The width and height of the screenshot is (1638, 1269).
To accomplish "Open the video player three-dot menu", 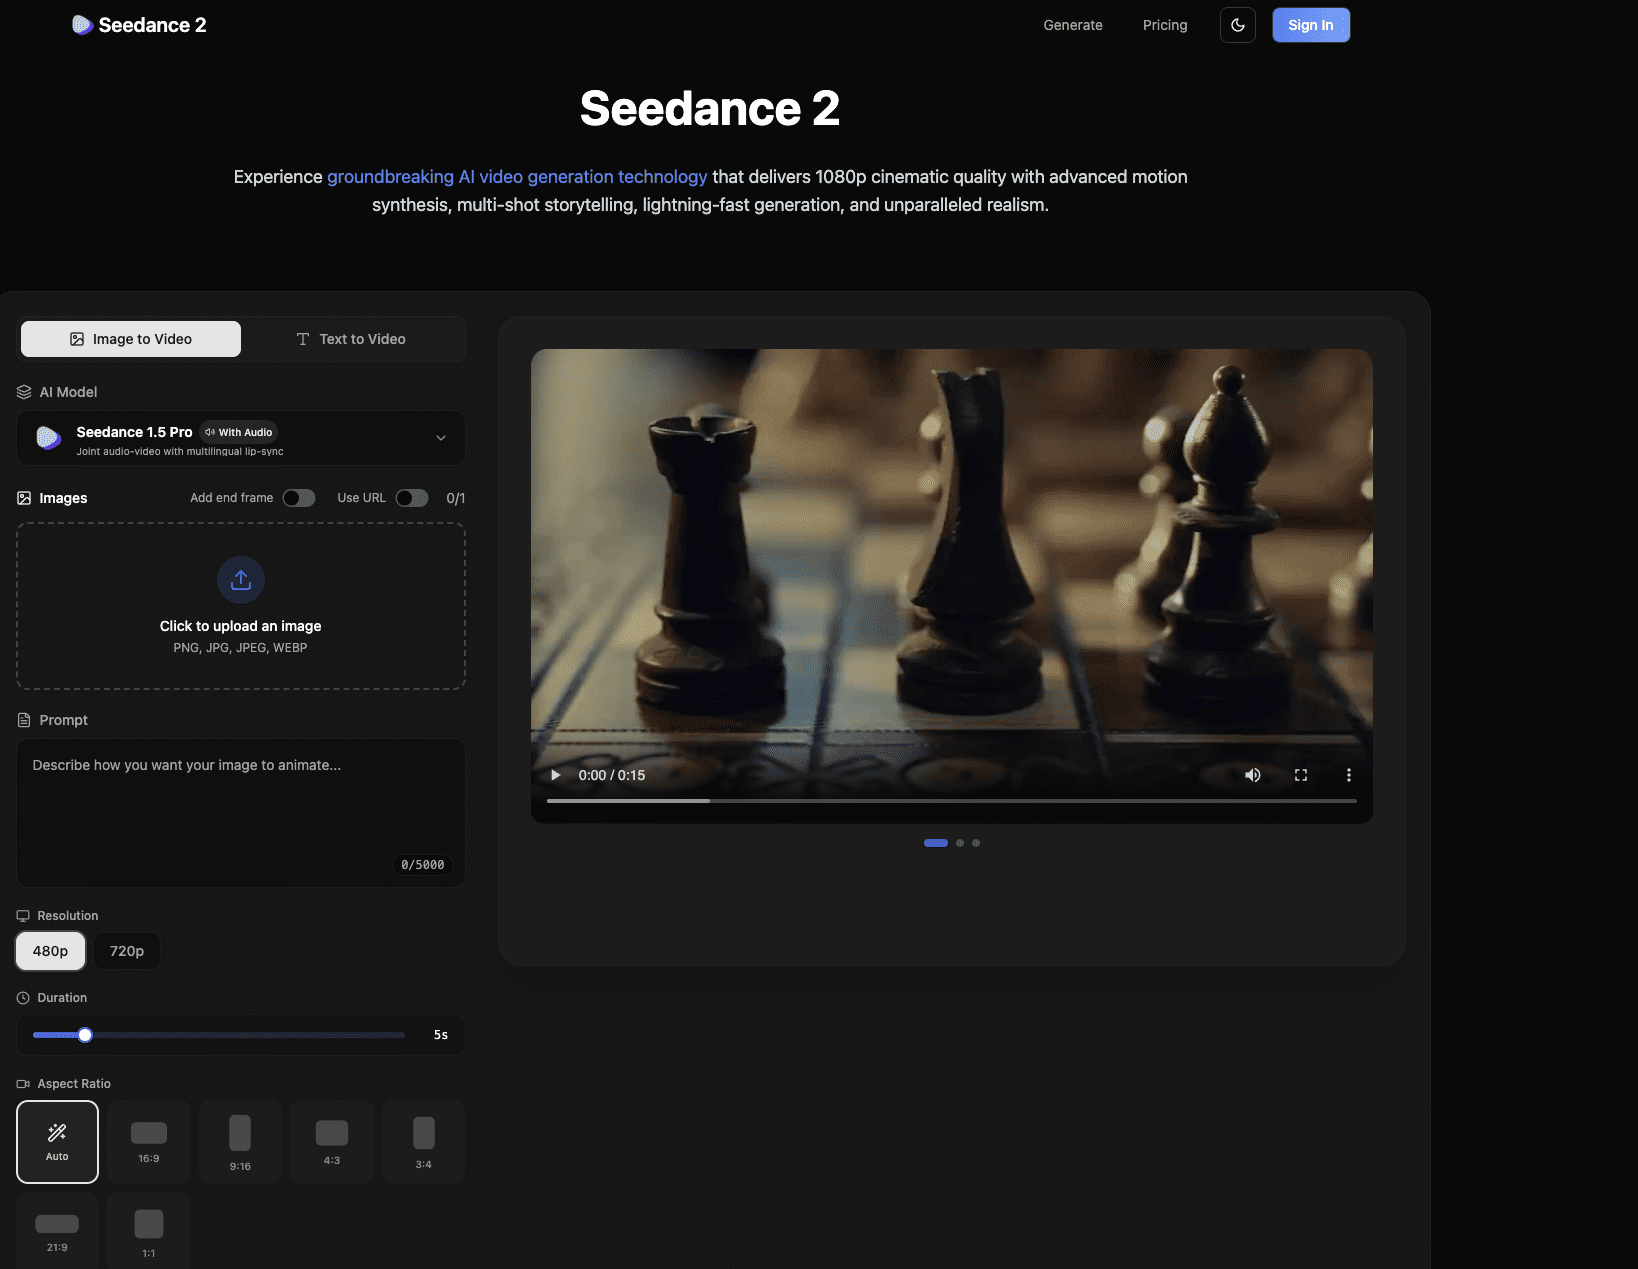I will (x=1348, y=775).
